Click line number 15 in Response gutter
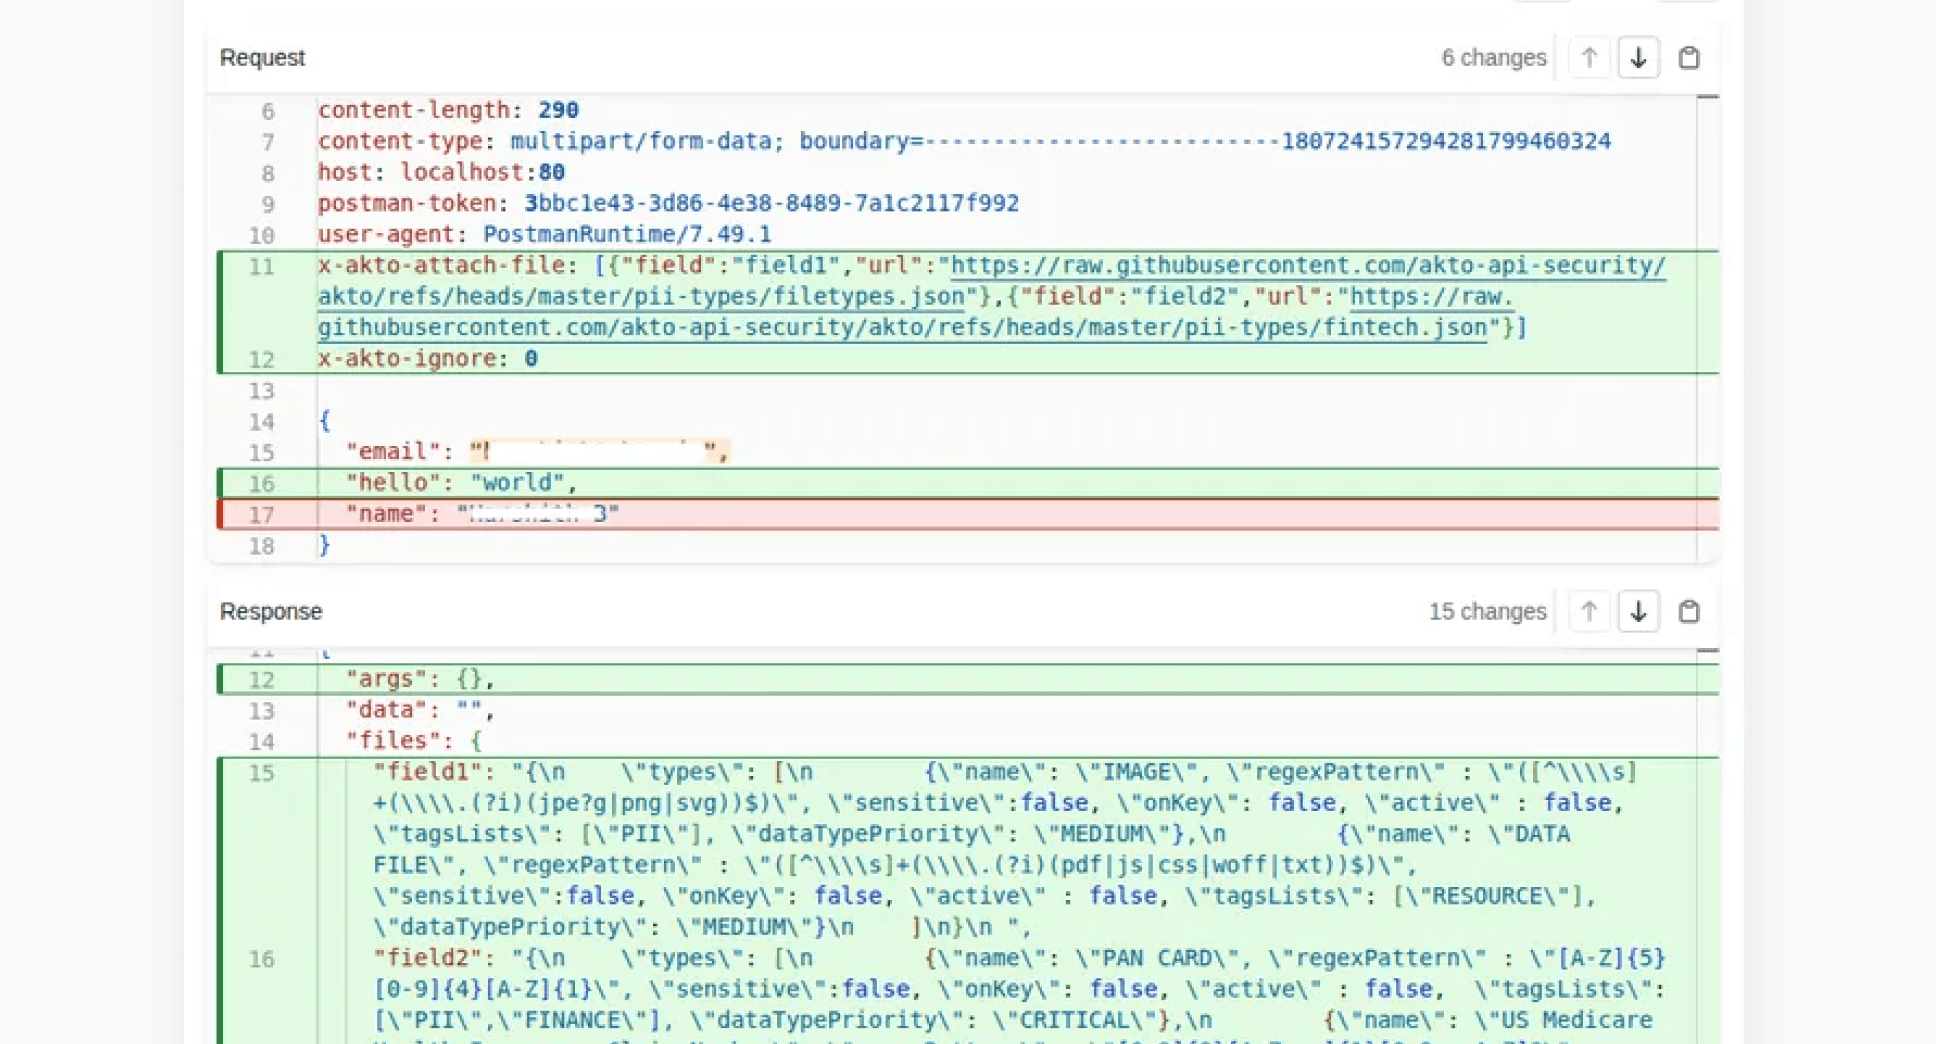Viewport: 1936px width, 1044px height. [262, 773]
